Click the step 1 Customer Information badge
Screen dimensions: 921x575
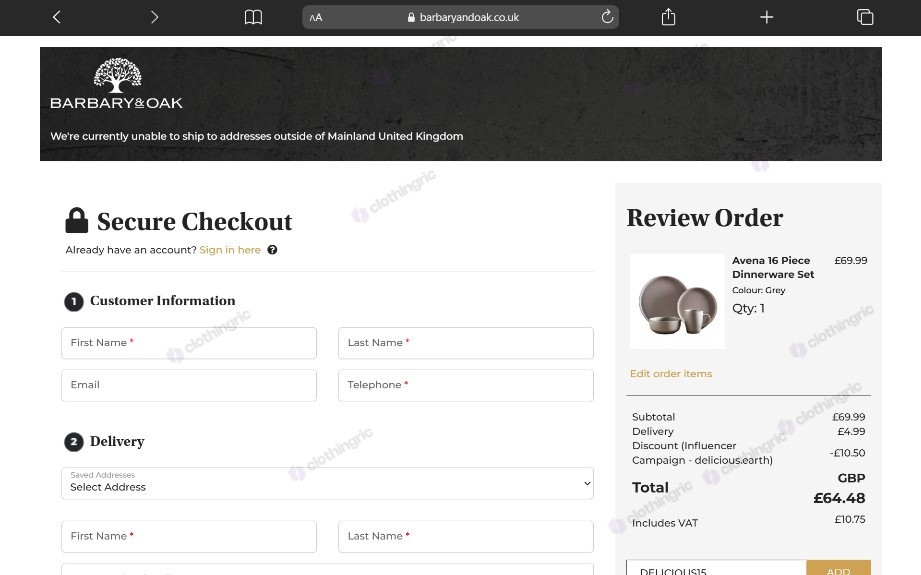[x=73, y=301]
